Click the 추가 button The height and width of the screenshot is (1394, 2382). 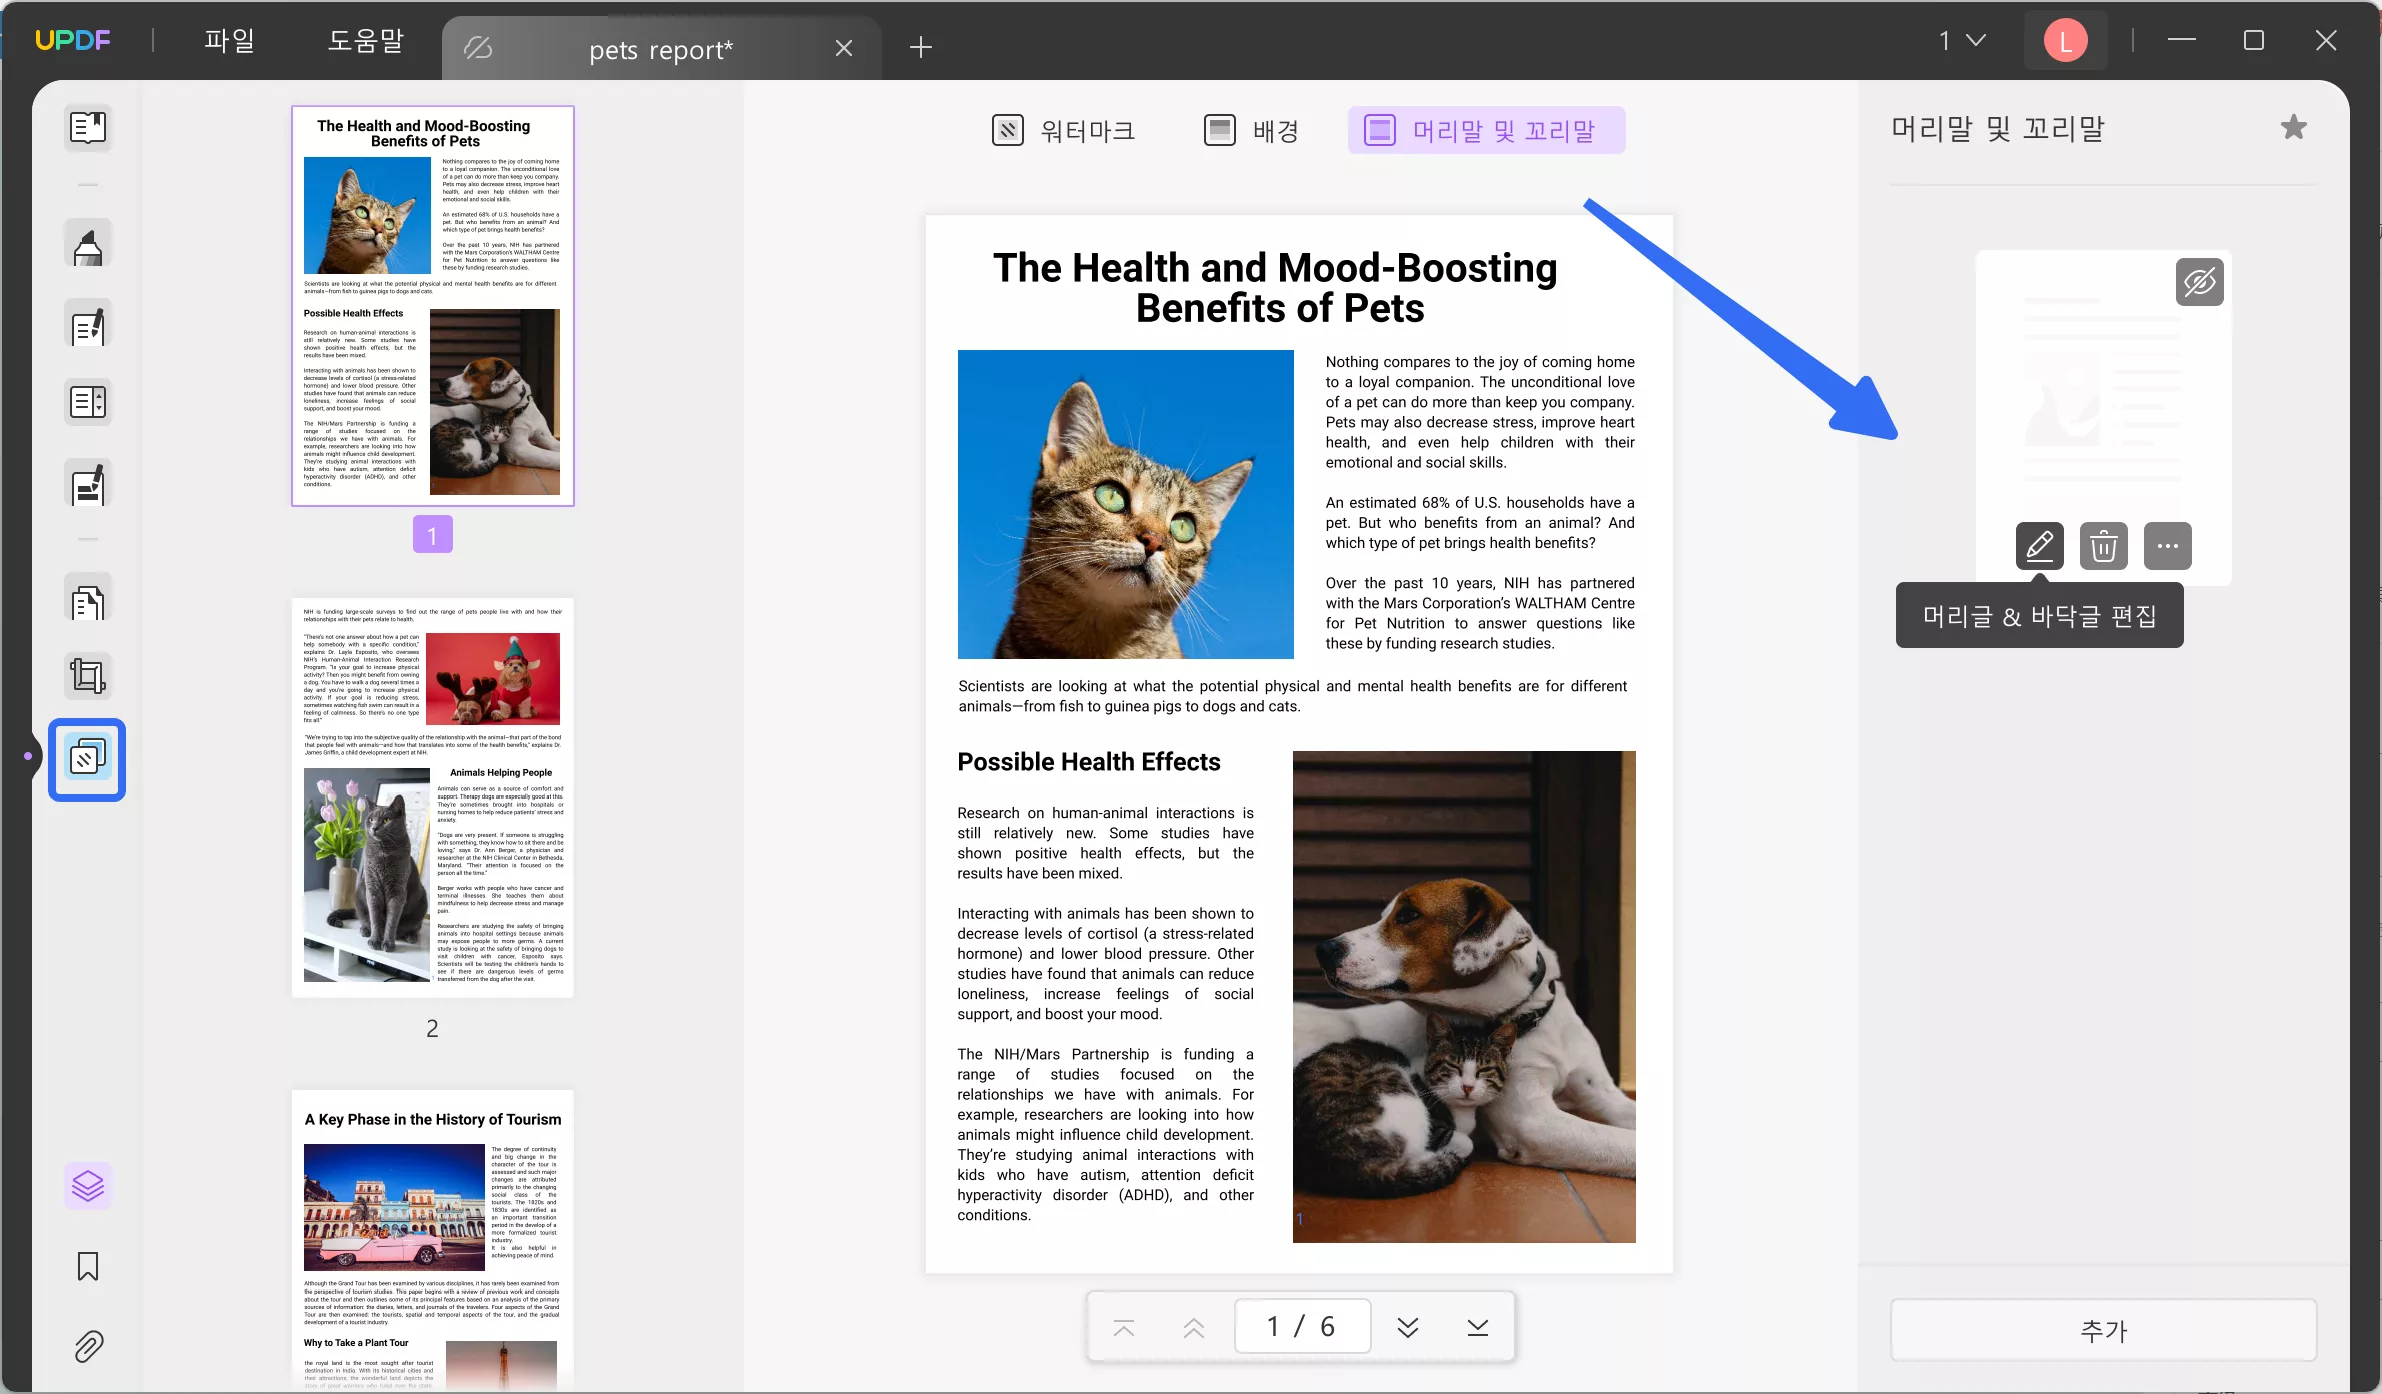pos(2103,1330)
